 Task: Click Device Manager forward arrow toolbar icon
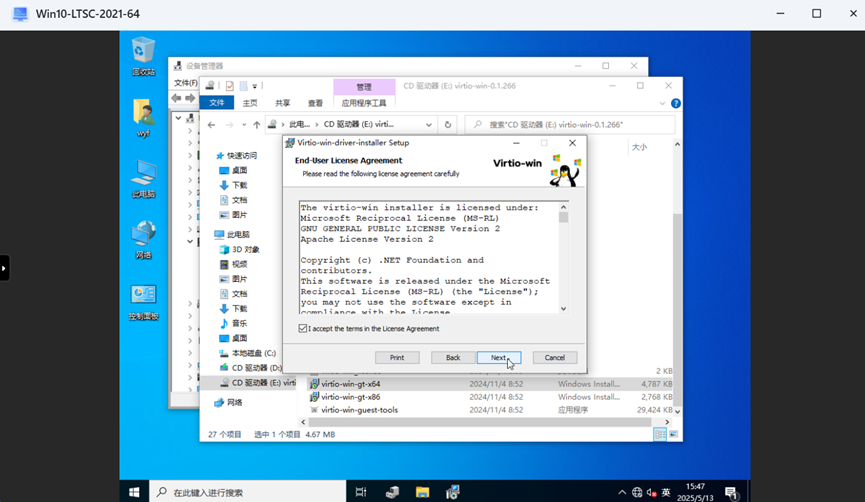[x=190, y=98]
